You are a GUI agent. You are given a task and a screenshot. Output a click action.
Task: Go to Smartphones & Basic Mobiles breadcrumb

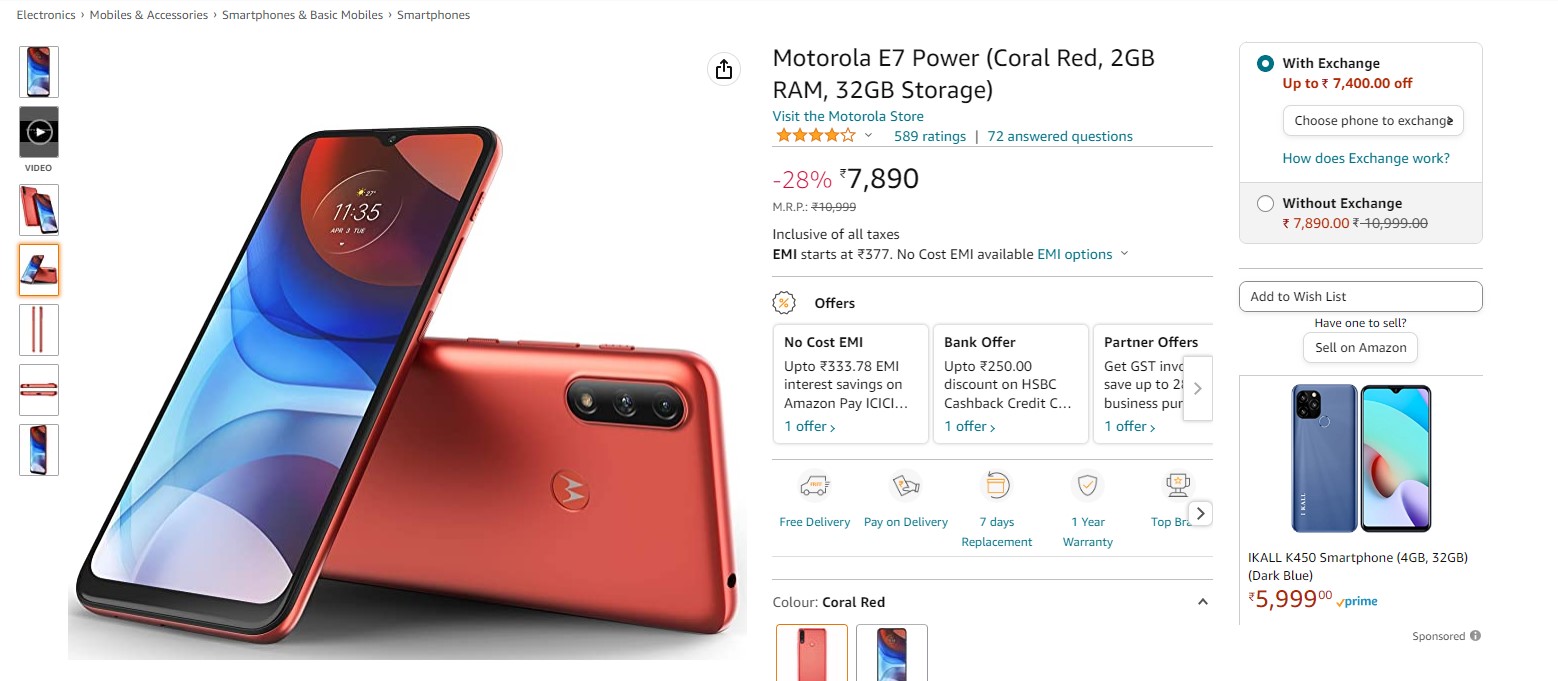click(x=302, y=15)
